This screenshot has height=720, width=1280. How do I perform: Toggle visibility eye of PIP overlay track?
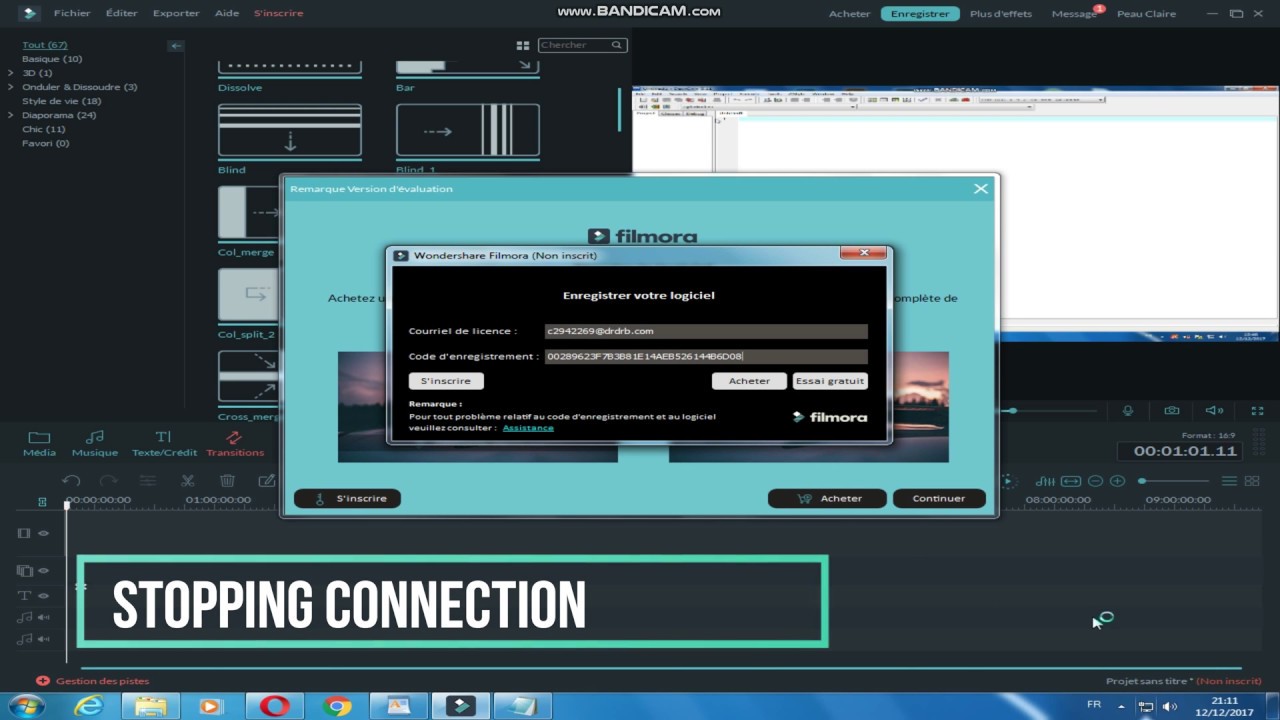(43, 571)
